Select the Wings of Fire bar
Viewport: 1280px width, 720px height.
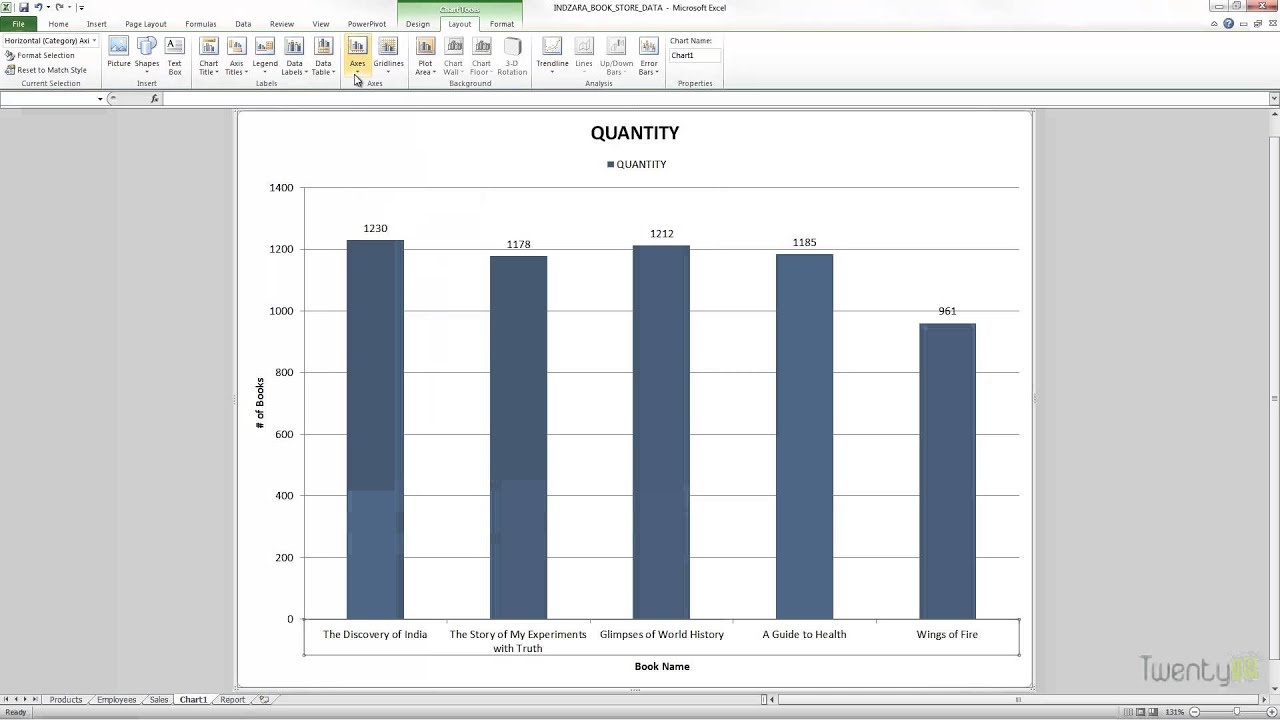pos(947,471)
